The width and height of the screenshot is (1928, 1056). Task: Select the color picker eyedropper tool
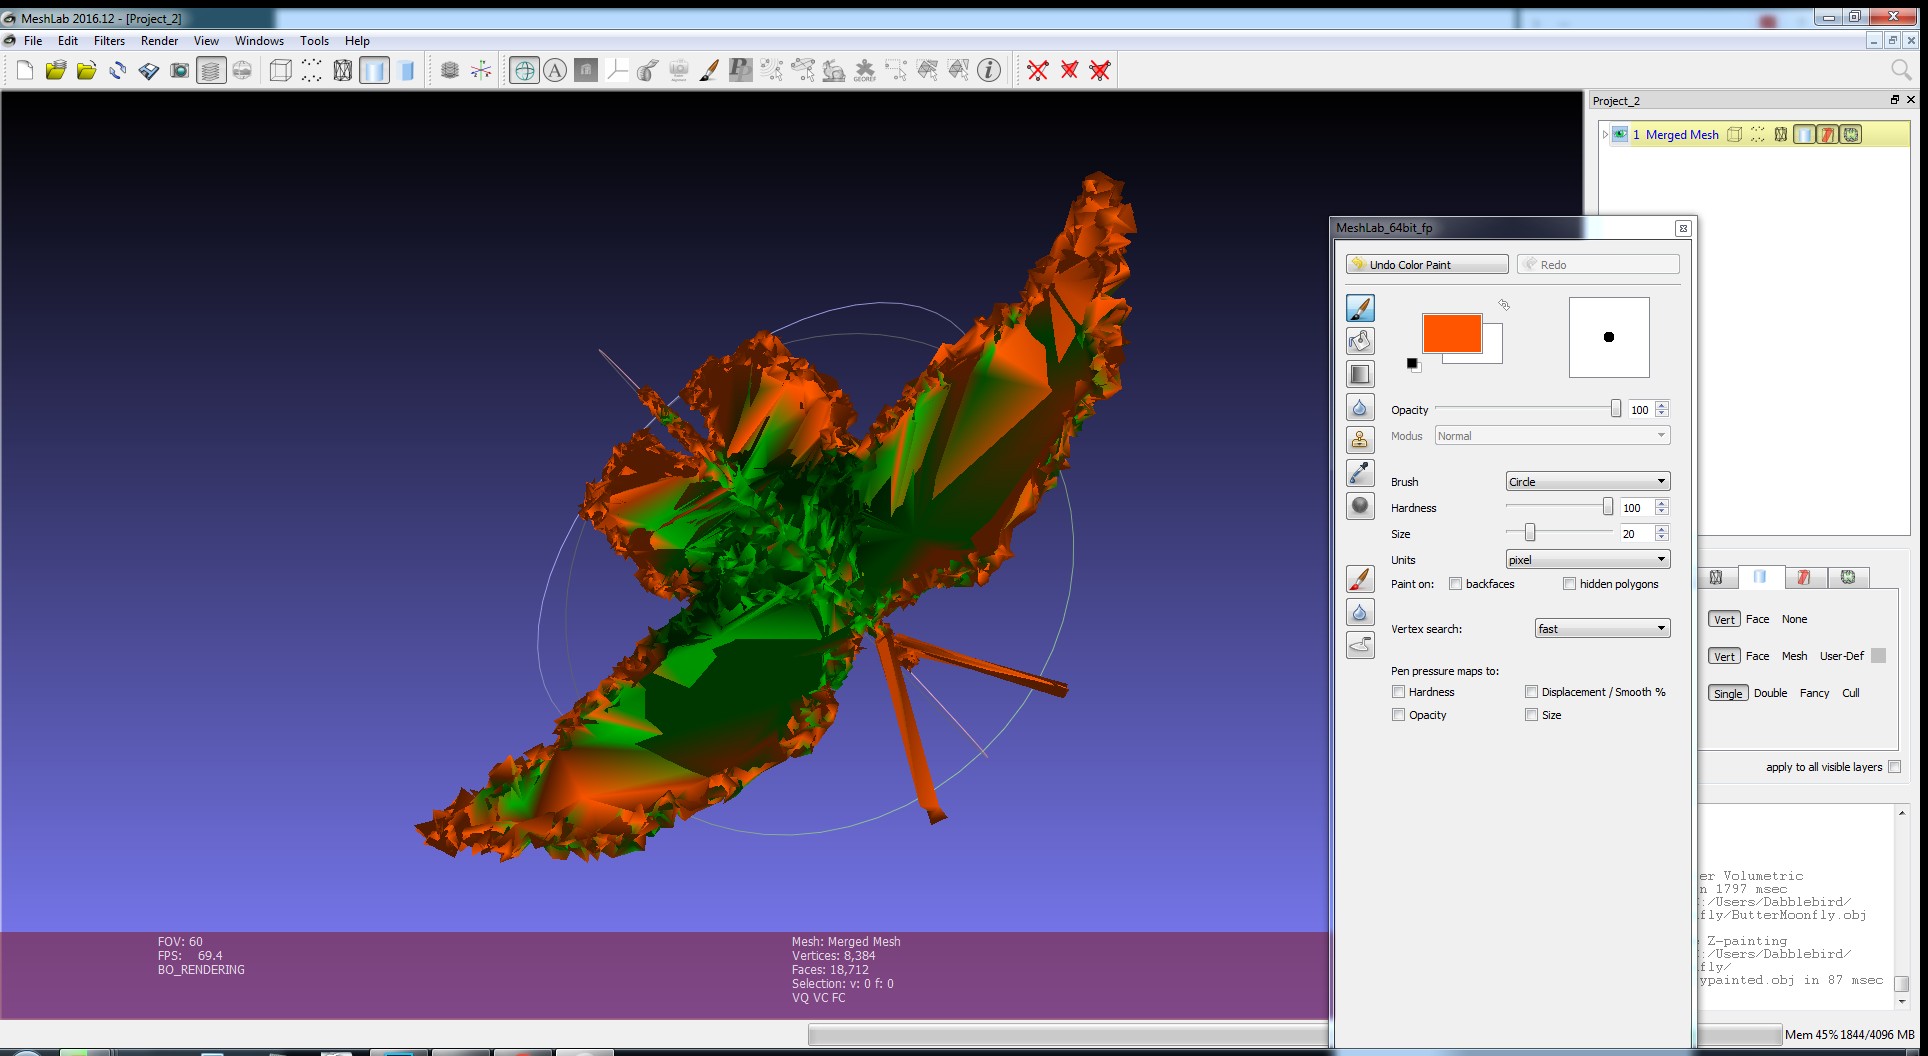[1360, 473]
